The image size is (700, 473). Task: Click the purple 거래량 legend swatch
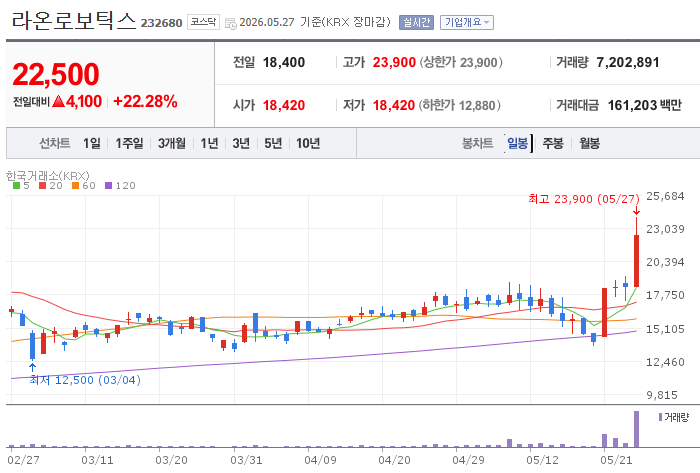[660, 417]
